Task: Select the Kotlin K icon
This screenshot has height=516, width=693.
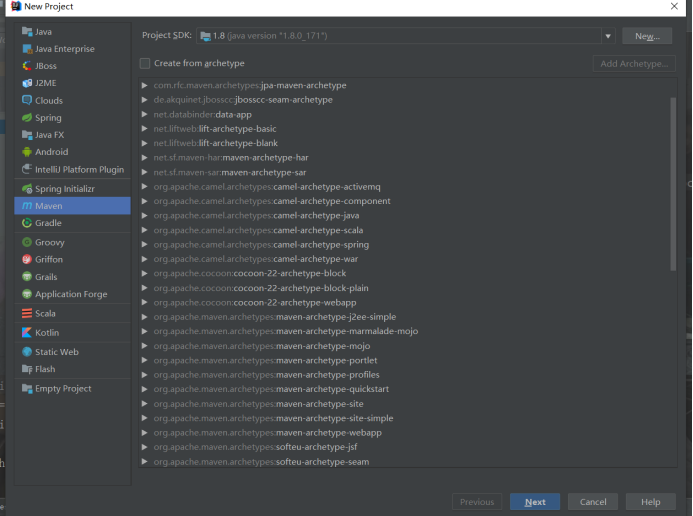Action: point(27,332)
